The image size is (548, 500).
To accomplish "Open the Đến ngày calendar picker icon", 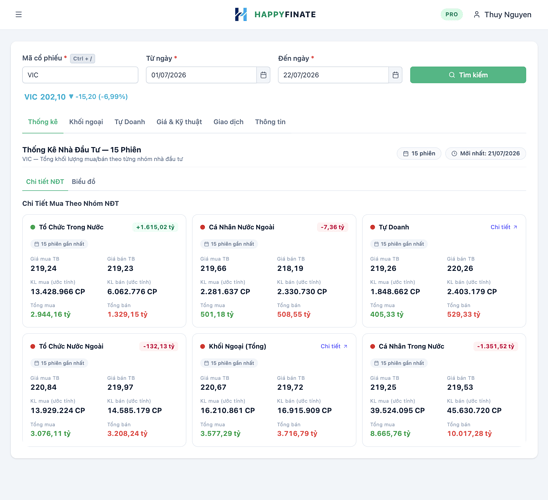I will [x=395, y=75].
